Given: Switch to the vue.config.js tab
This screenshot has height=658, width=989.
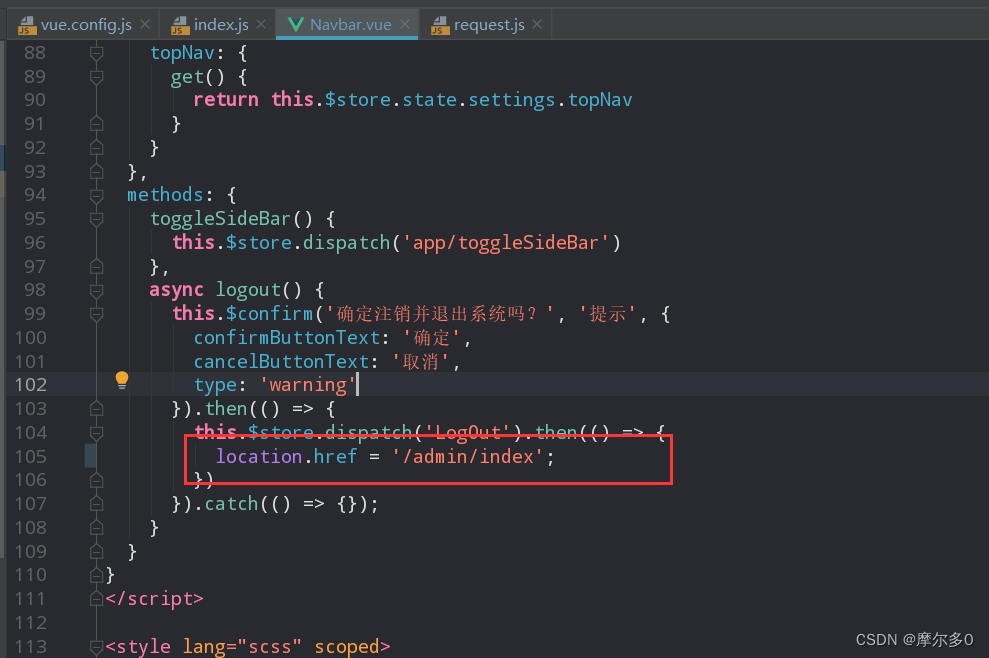Looking at the screenshot, I should tap(86, 25).
